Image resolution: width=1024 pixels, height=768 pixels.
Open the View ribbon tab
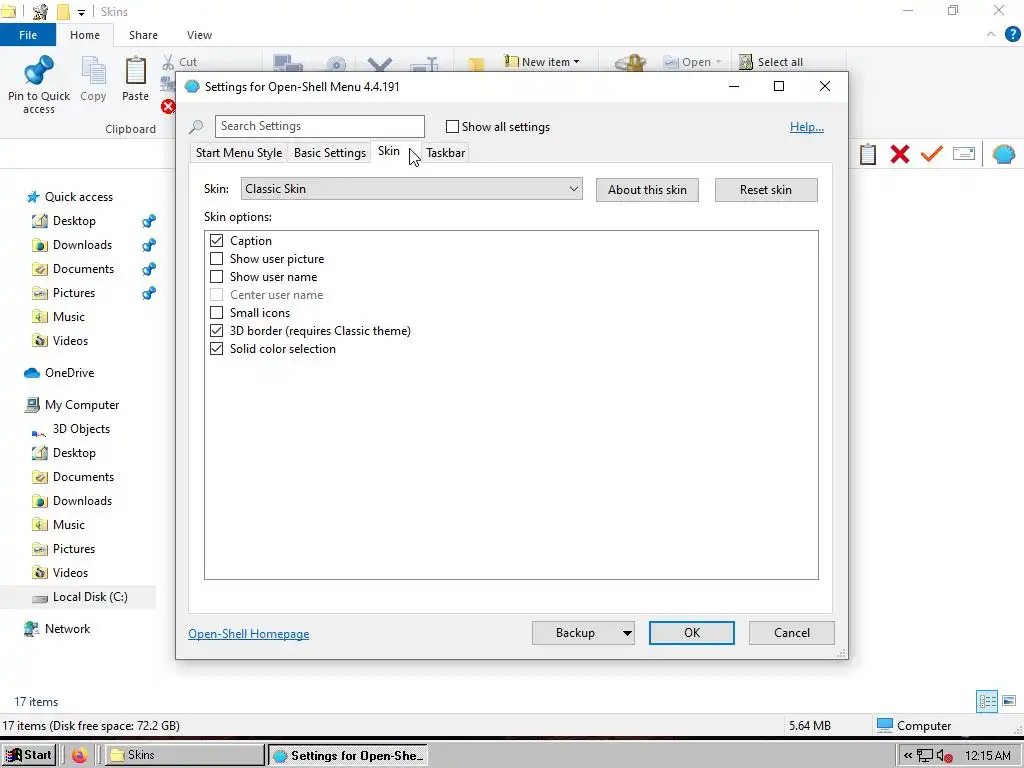click(x=199, y=35)
